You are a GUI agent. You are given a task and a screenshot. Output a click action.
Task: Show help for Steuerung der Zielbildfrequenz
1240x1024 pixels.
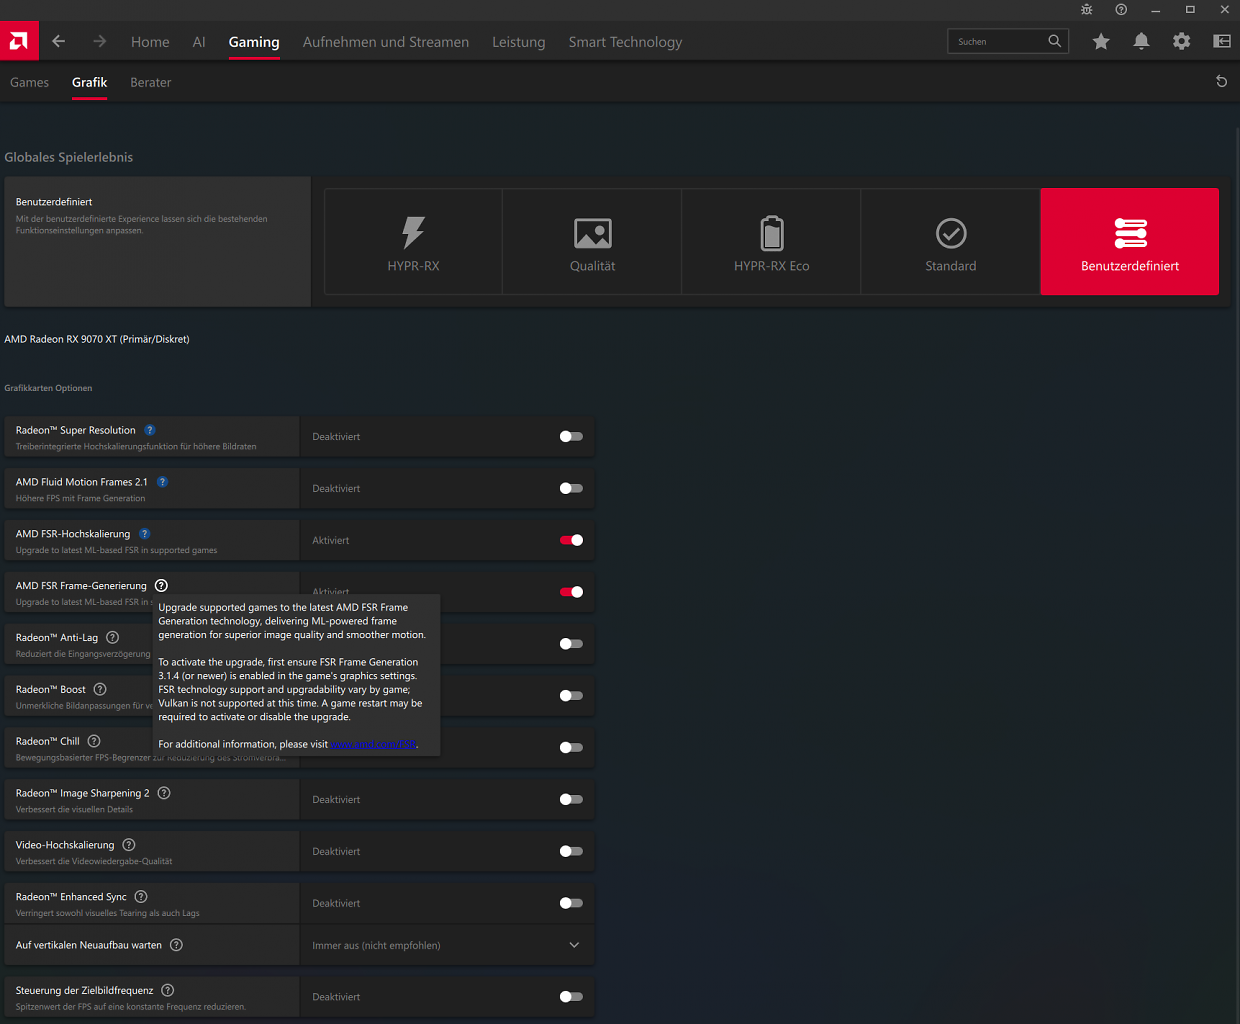(168, 991)
